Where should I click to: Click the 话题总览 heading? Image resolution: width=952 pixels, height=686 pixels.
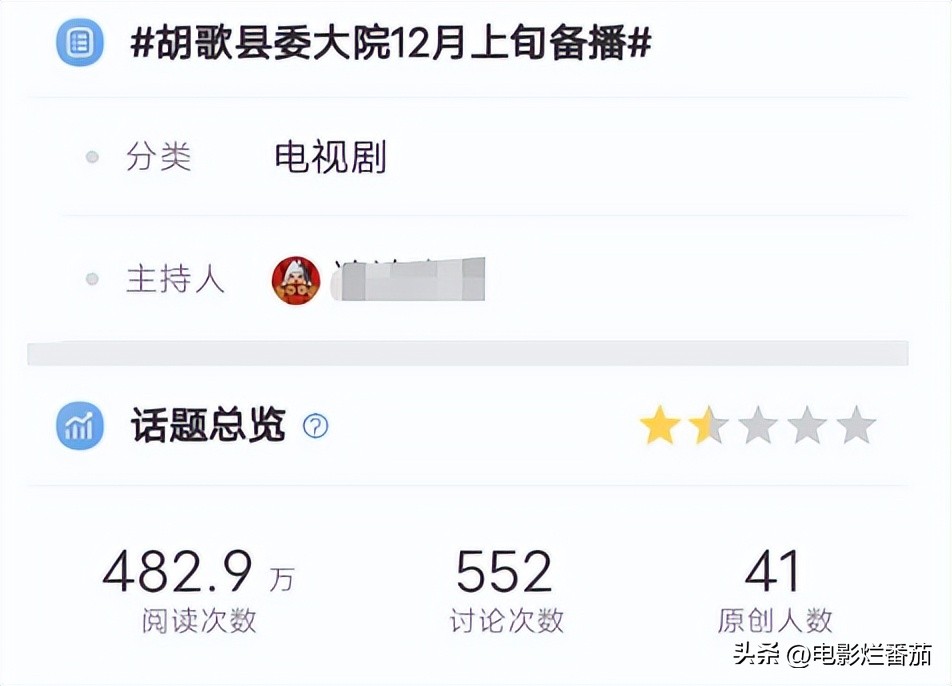pyautogui.click(x=208, y=424)
